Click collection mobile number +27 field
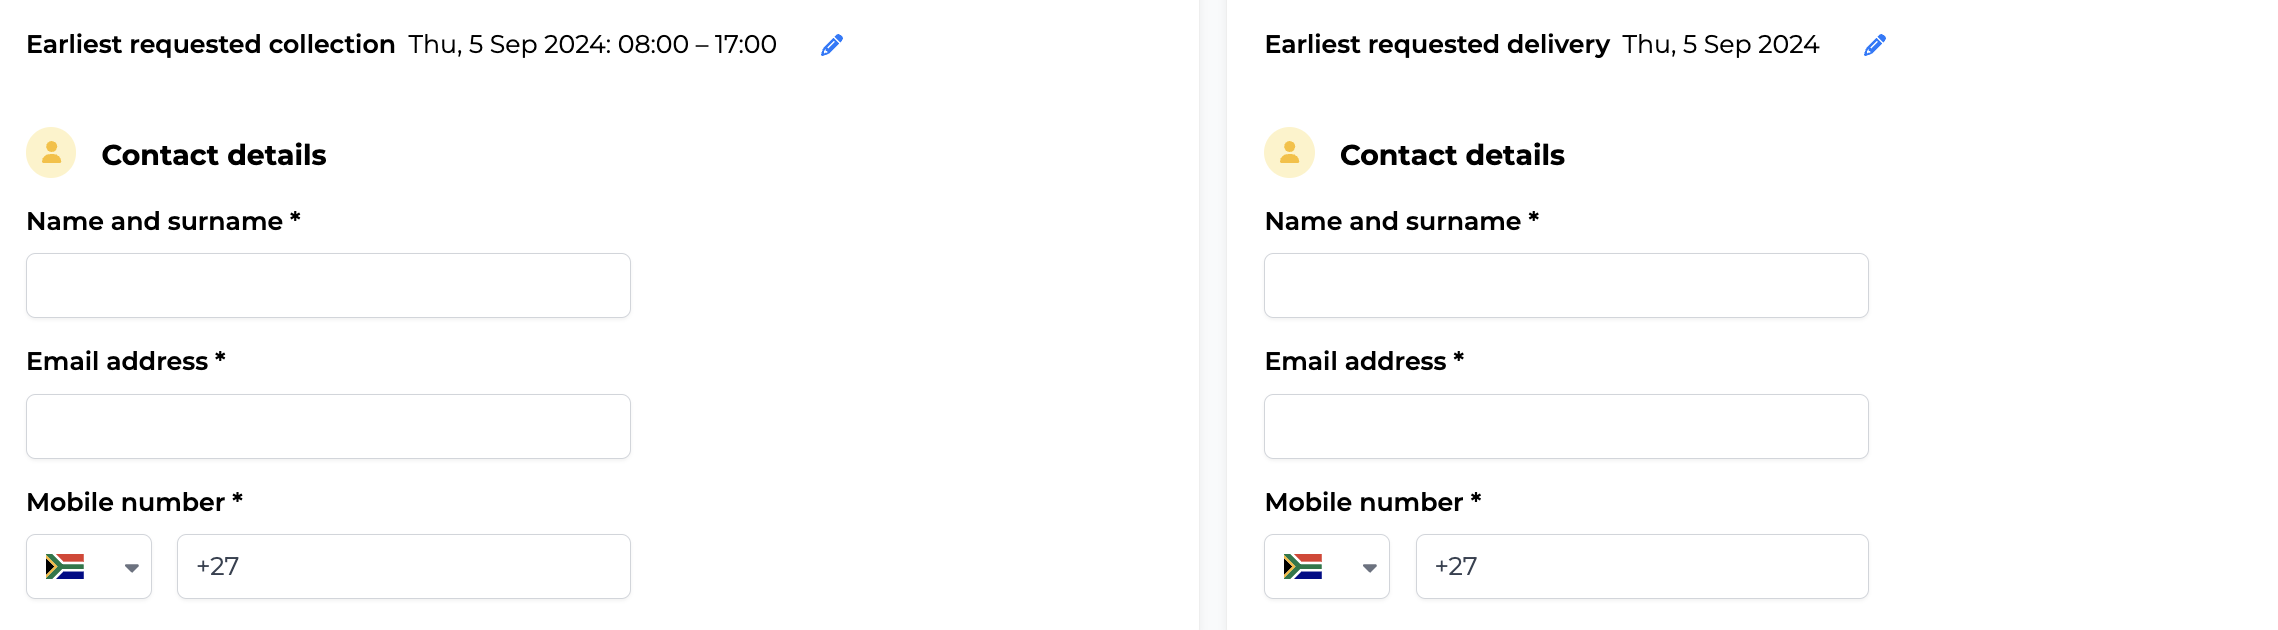The image size is (2278, 630). pos(404,567)
